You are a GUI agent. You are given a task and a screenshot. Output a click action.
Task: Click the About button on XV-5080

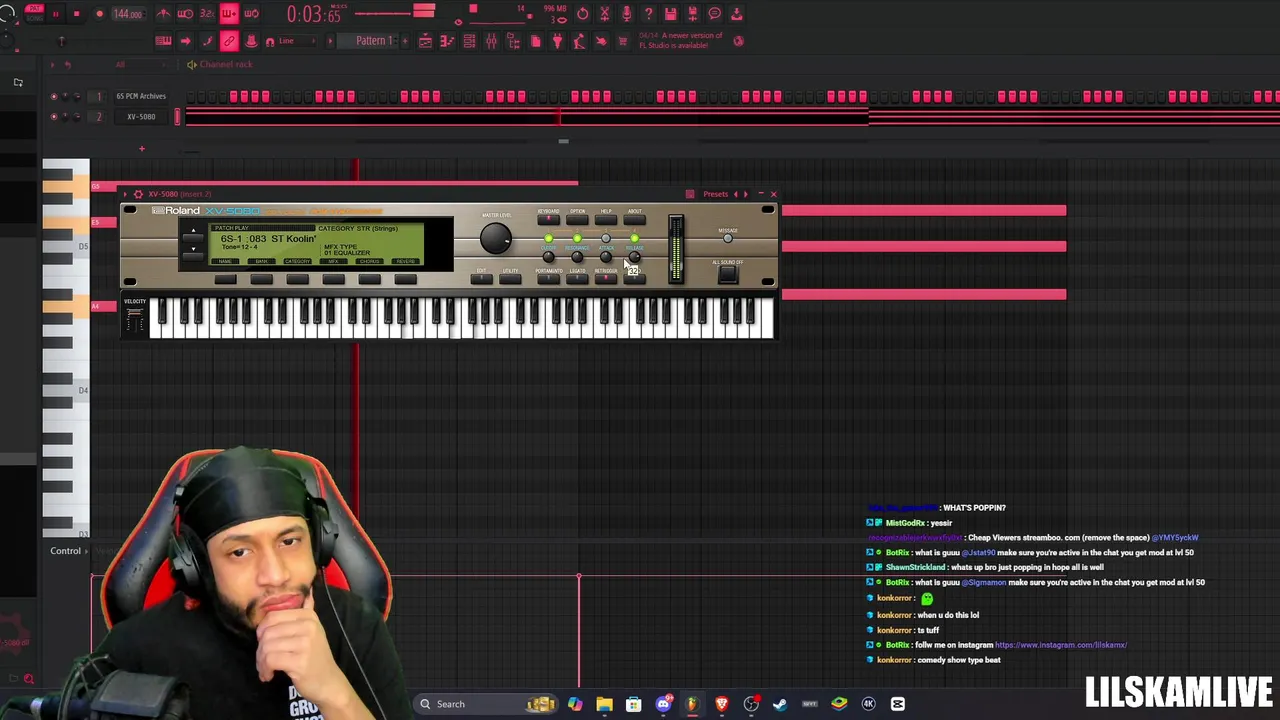[x=635, y=219]
